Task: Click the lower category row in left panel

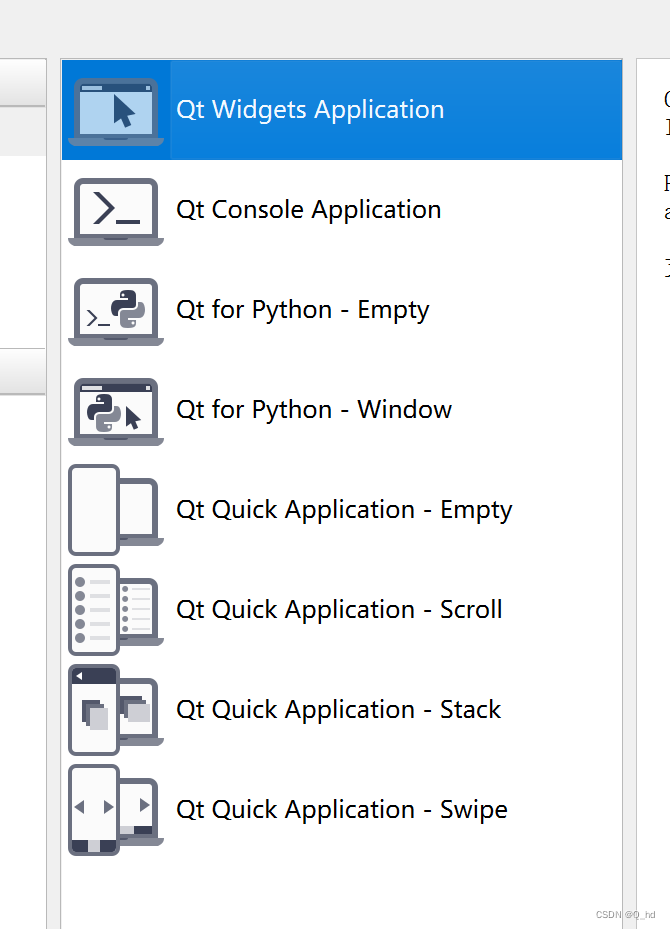Action: click(23, 371)
